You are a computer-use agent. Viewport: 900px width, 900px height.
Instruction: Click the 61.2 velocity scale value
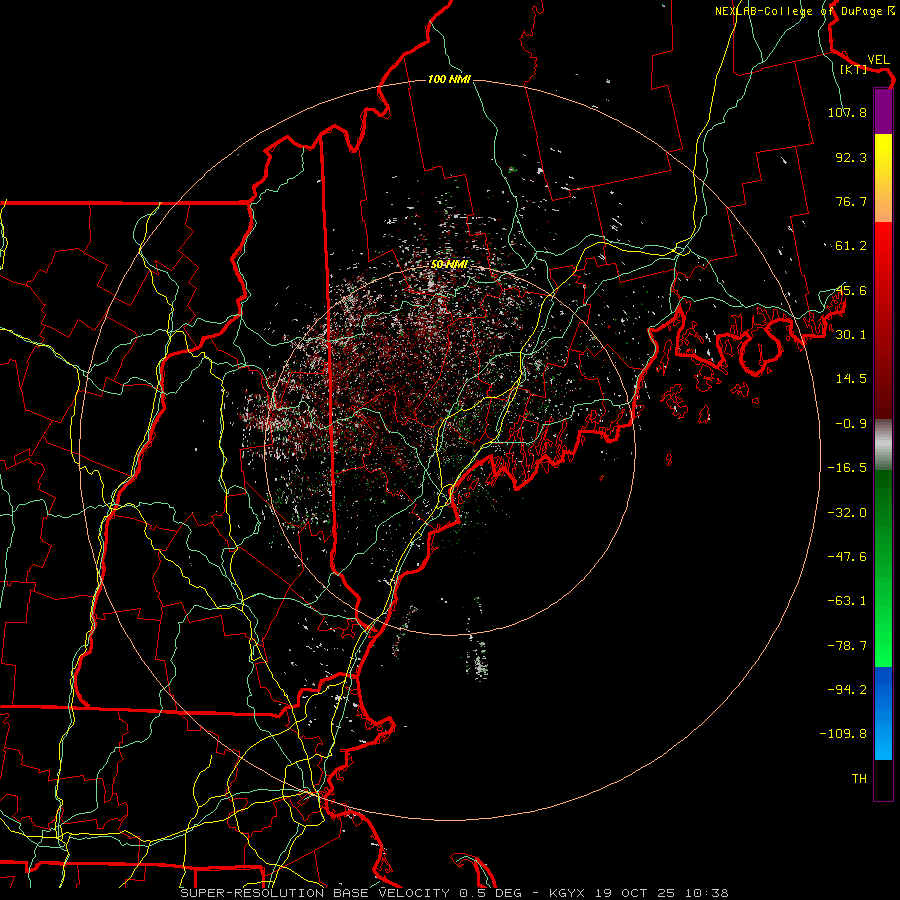click(851, 246)
